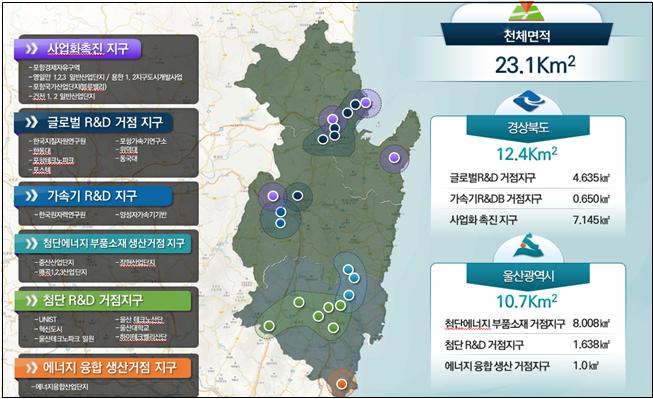Screen dimensions: 653x399
Task: Select the 경상북도 banner
Action: pyautogui.click(x=528, y=127)
